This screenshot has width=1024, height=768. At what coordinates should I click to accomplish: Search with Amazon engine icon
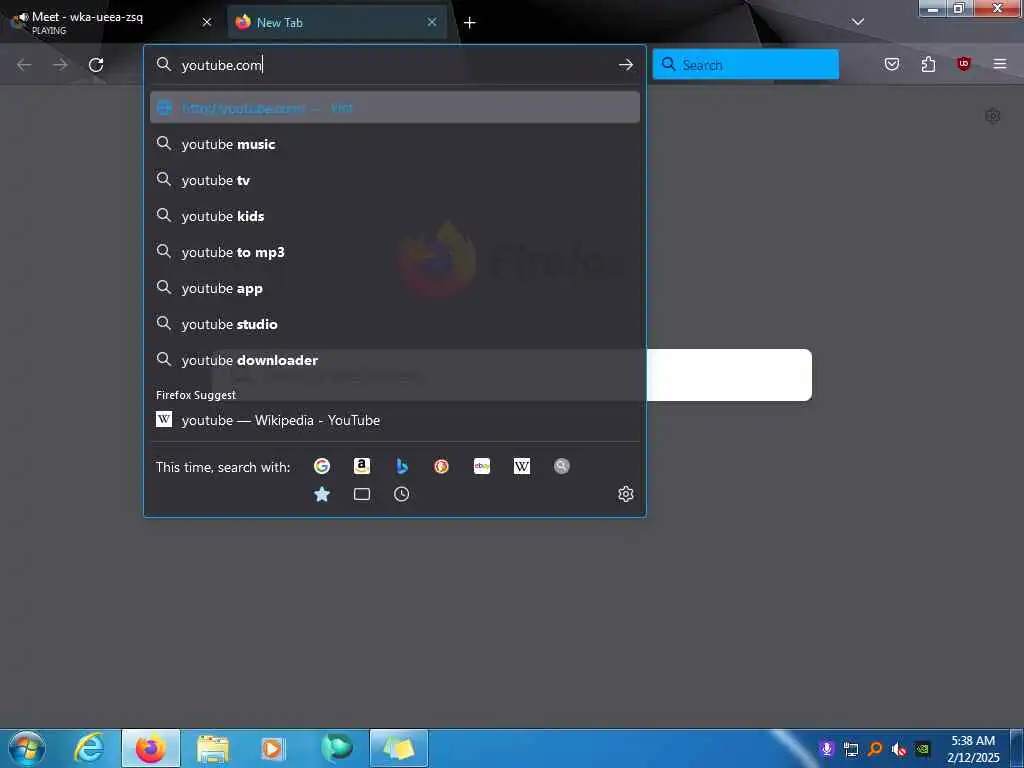click(362, 466)
